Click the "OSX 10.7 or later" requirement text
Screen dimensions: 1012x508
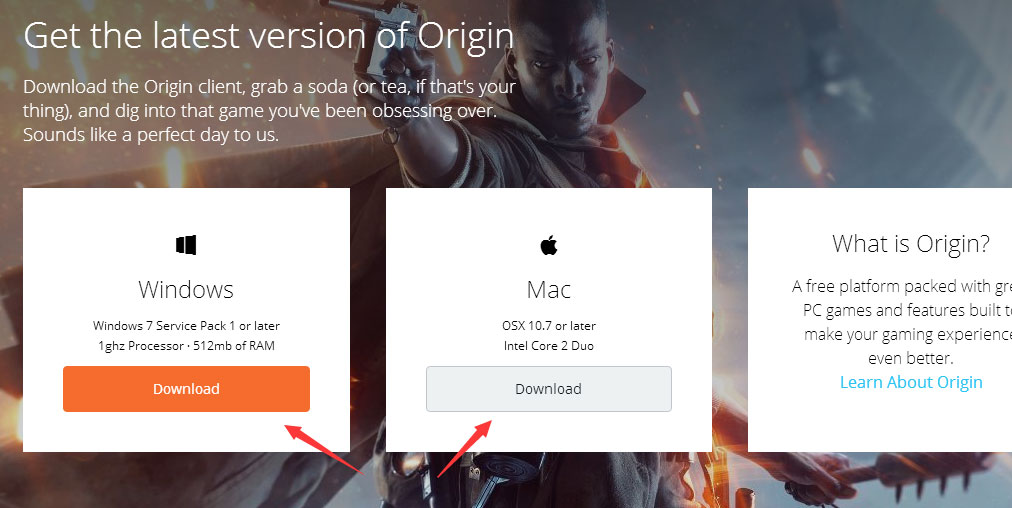click(549, 325)
